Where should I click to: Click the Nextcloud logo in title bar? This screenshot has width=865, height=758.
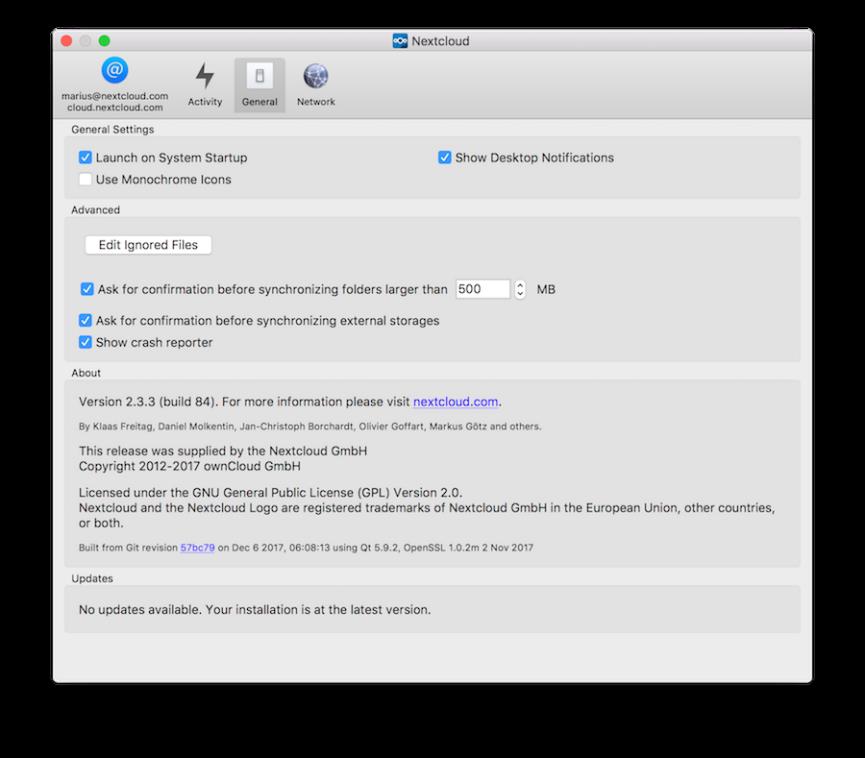click(400, 41)
